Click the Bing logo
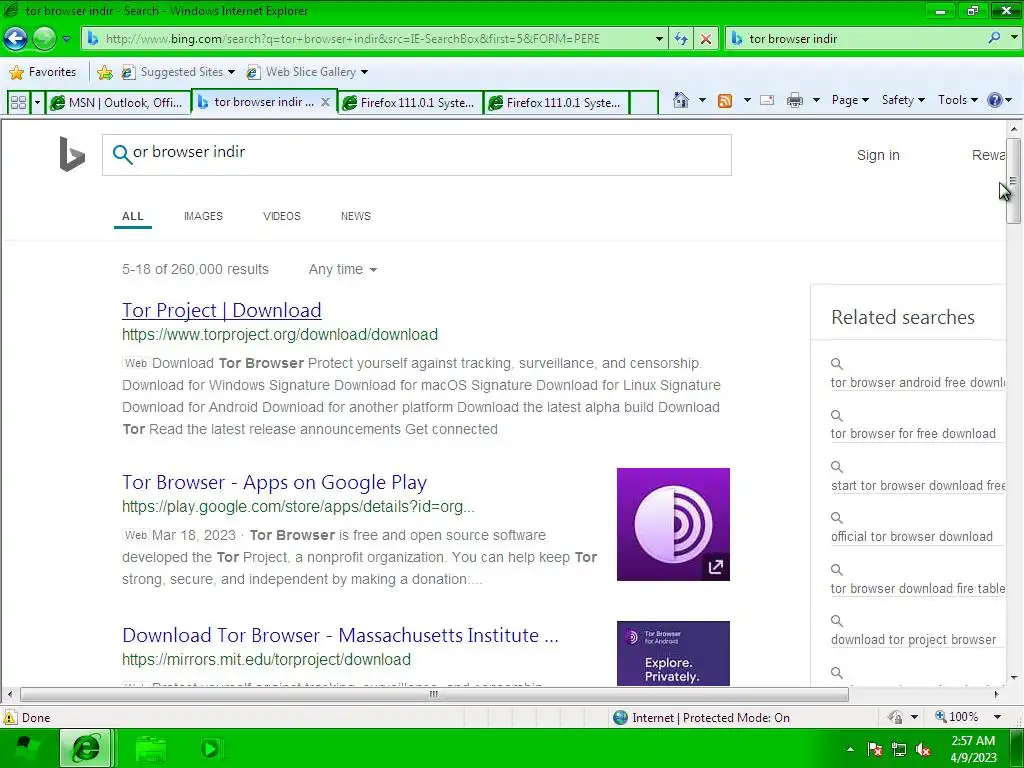This screenshot has width=1024, height=768. point(72,154)
